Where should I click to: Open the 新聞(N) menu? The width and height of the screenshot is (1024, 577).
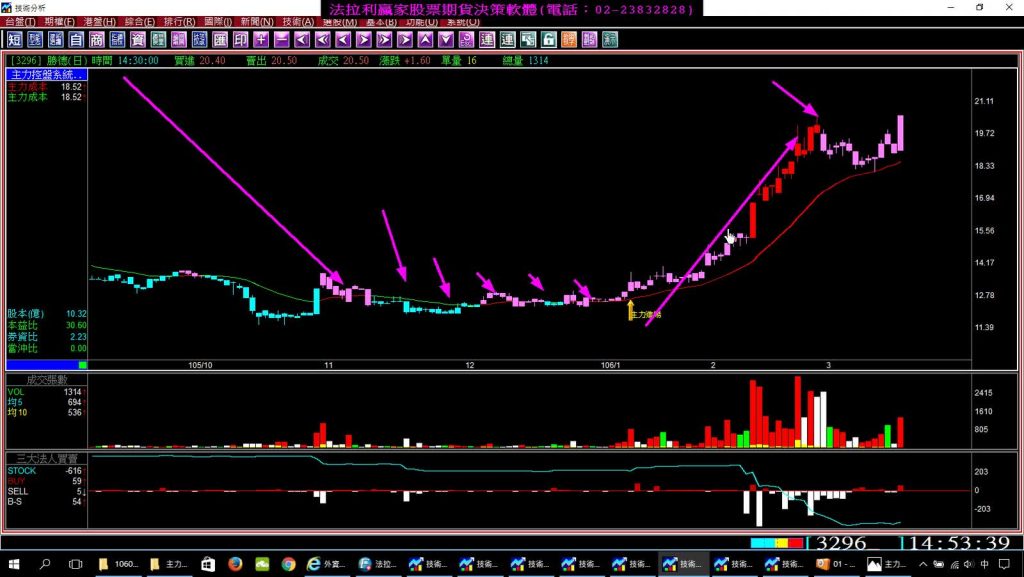[x=257, y=21]
